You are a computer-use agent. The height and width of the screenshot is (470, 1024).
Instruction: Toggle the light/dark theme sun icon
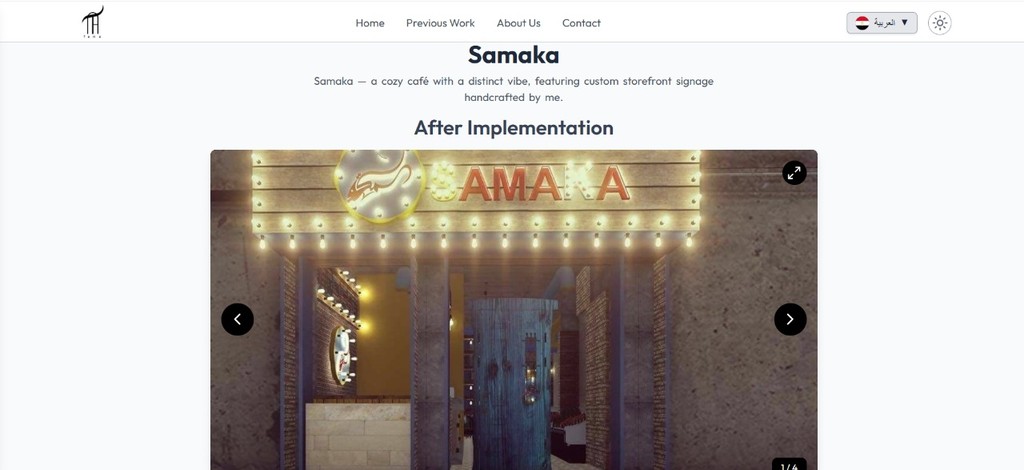(x=939, y=23)
